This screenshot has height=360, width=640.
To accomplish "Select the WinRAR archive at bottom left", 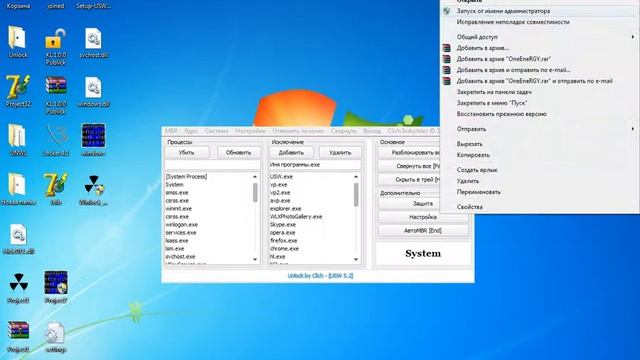I will pos(18,331).
